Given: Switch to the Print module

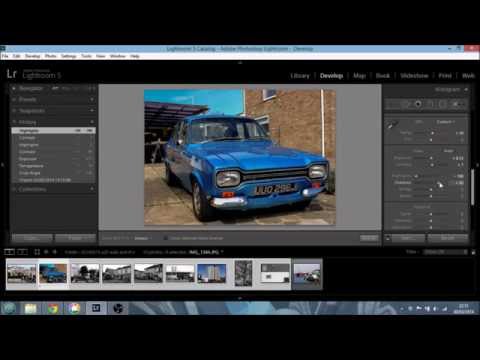Looking at the screenshot, I should coord(445,76).
